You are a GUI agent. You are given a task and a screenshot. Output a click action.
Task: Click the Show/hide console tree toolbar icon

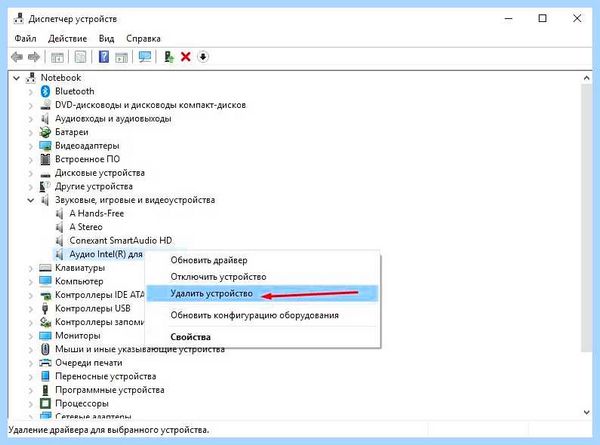57,57
